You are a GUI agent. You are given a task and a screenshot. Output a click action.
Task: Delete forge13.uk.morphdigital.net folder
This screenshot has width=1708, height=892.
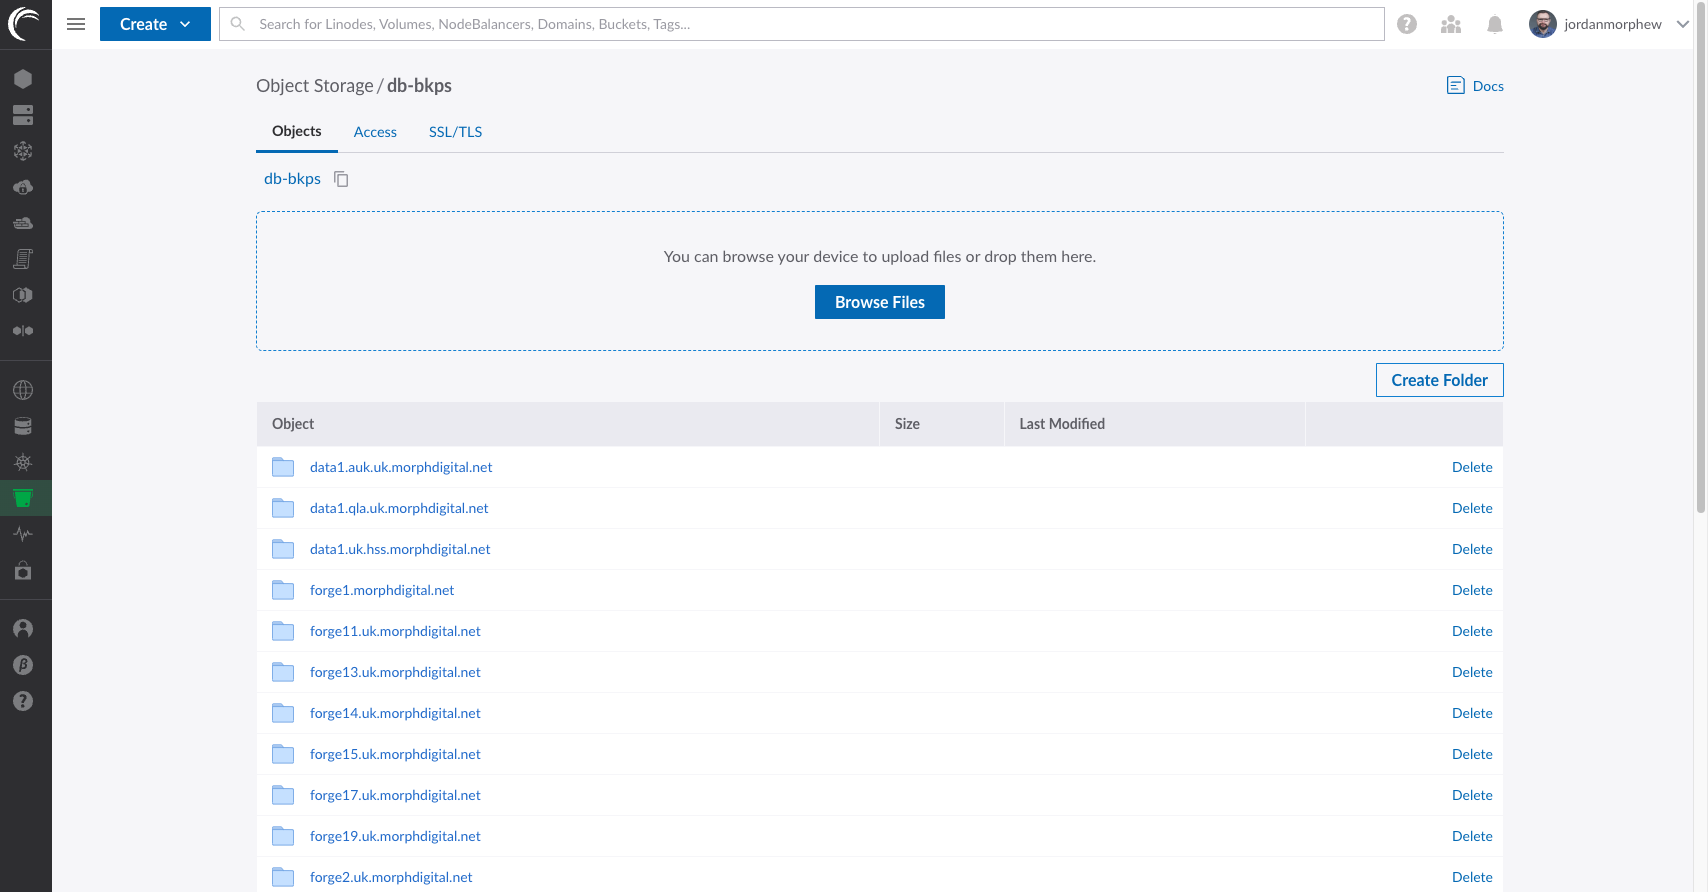click(x=1472, y=672)
